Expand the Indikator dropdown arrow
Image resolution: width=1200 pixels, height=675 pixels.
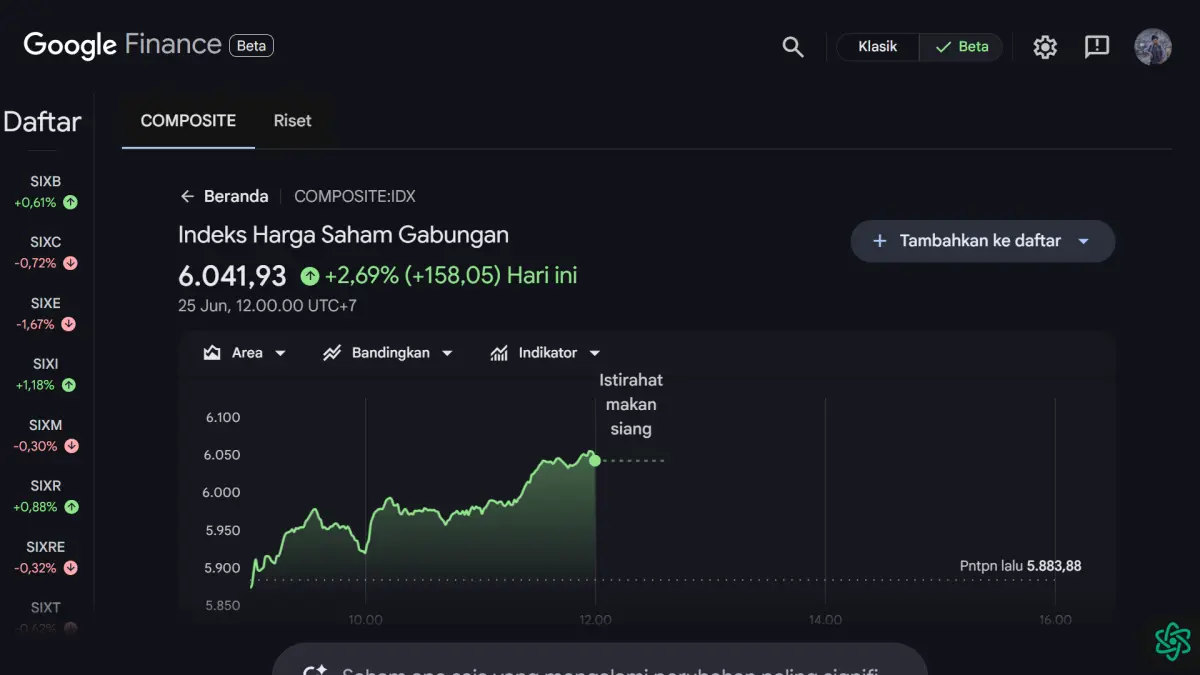[595, 353]
